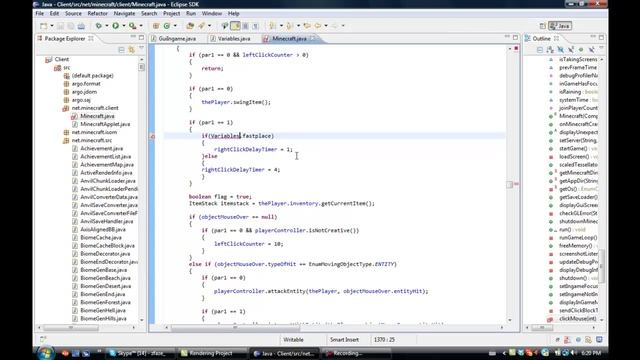Click the net.minecraft.src package

click(91, 140)
